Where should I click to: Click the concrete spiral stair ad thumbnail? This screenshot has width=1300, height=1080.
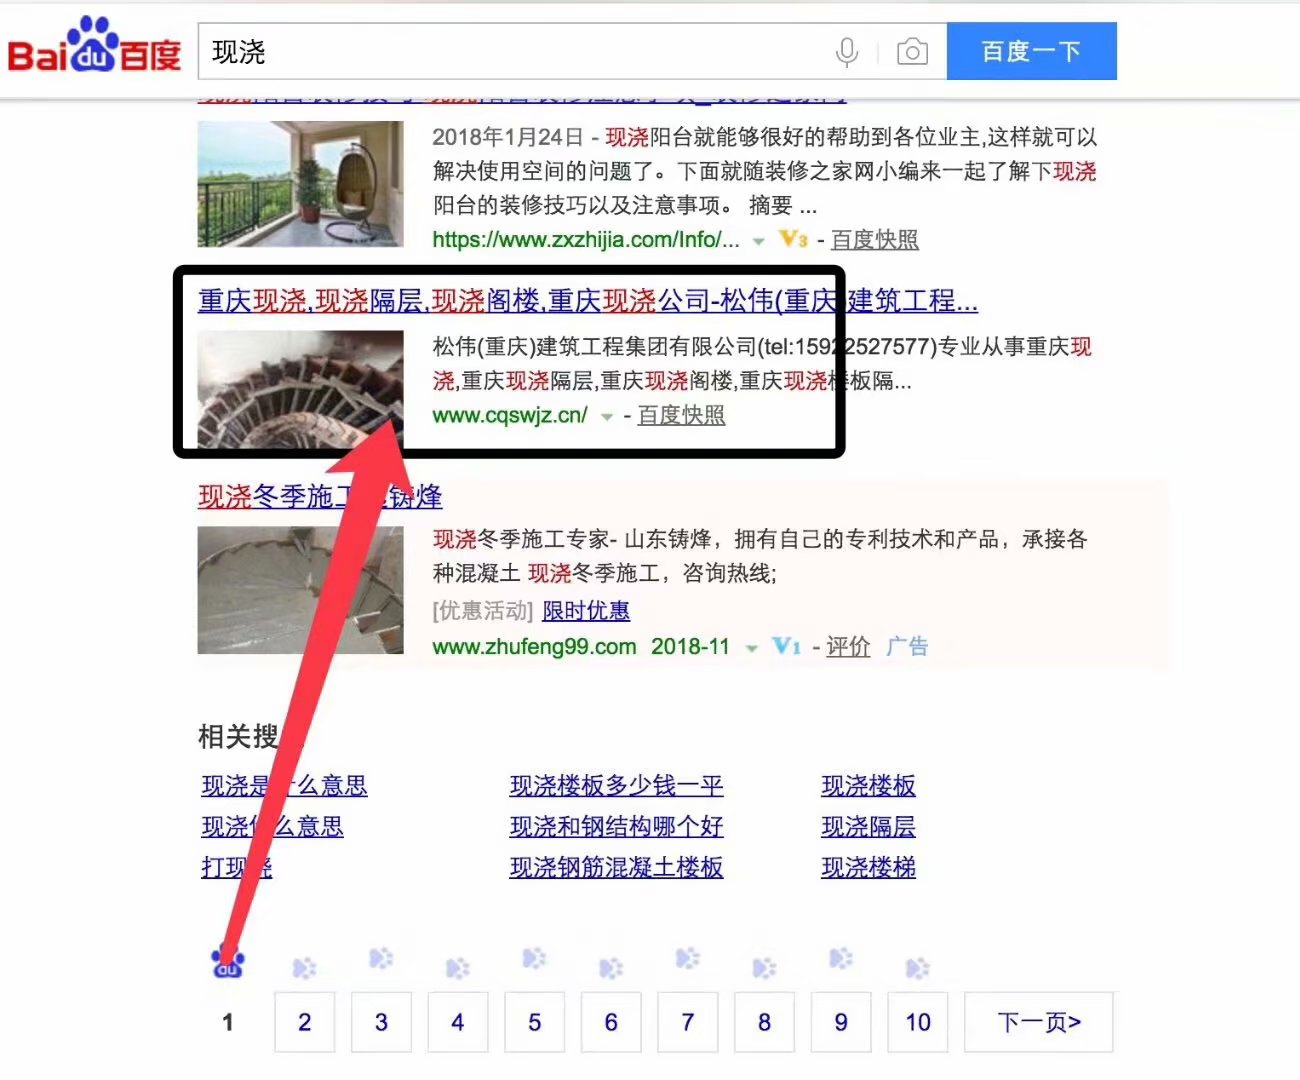(x=301, y=590)
